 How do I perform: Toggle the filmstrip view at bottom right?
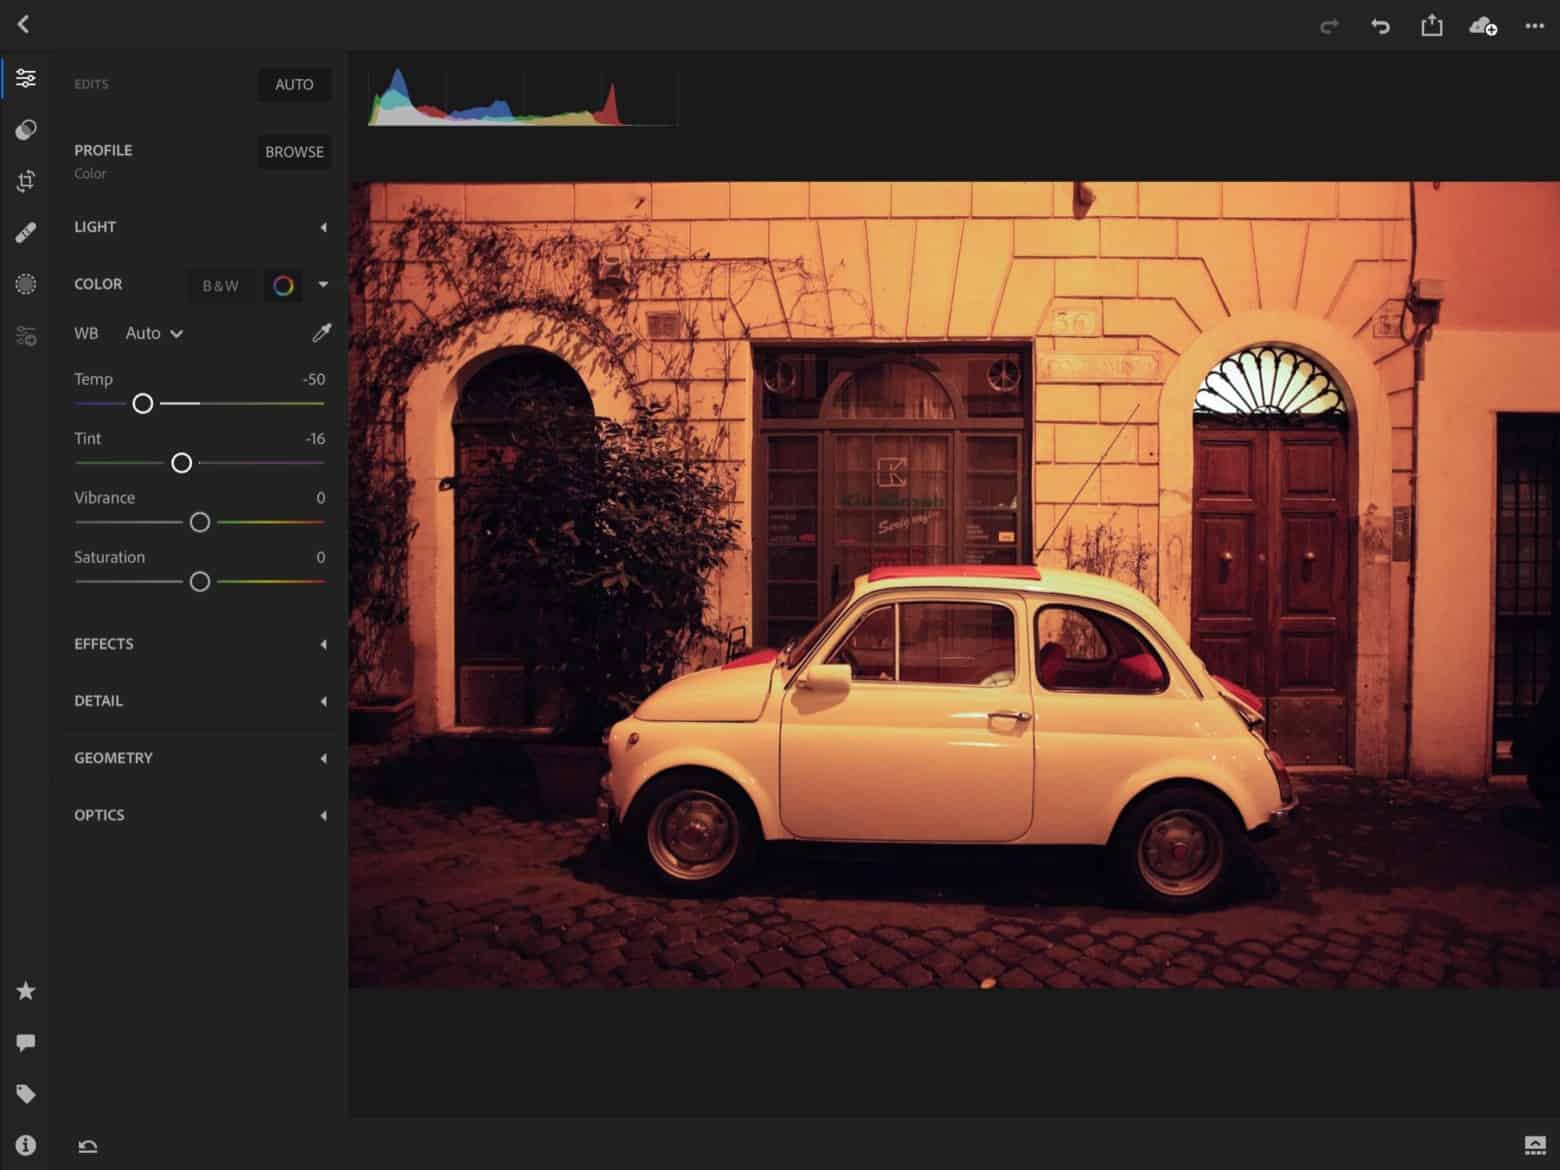[1534, 1145]
